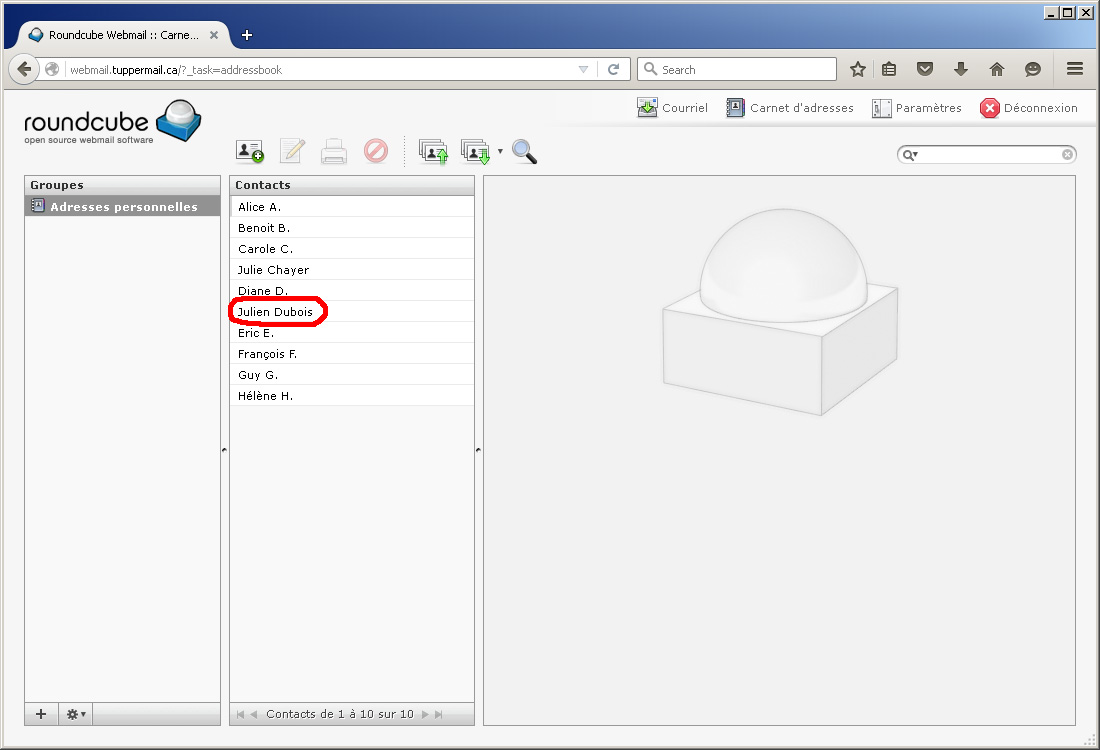The height and width of the screenshot is (750, 1100).
Task: Click the add new contact icon
Action: click(x=249, y=151)
